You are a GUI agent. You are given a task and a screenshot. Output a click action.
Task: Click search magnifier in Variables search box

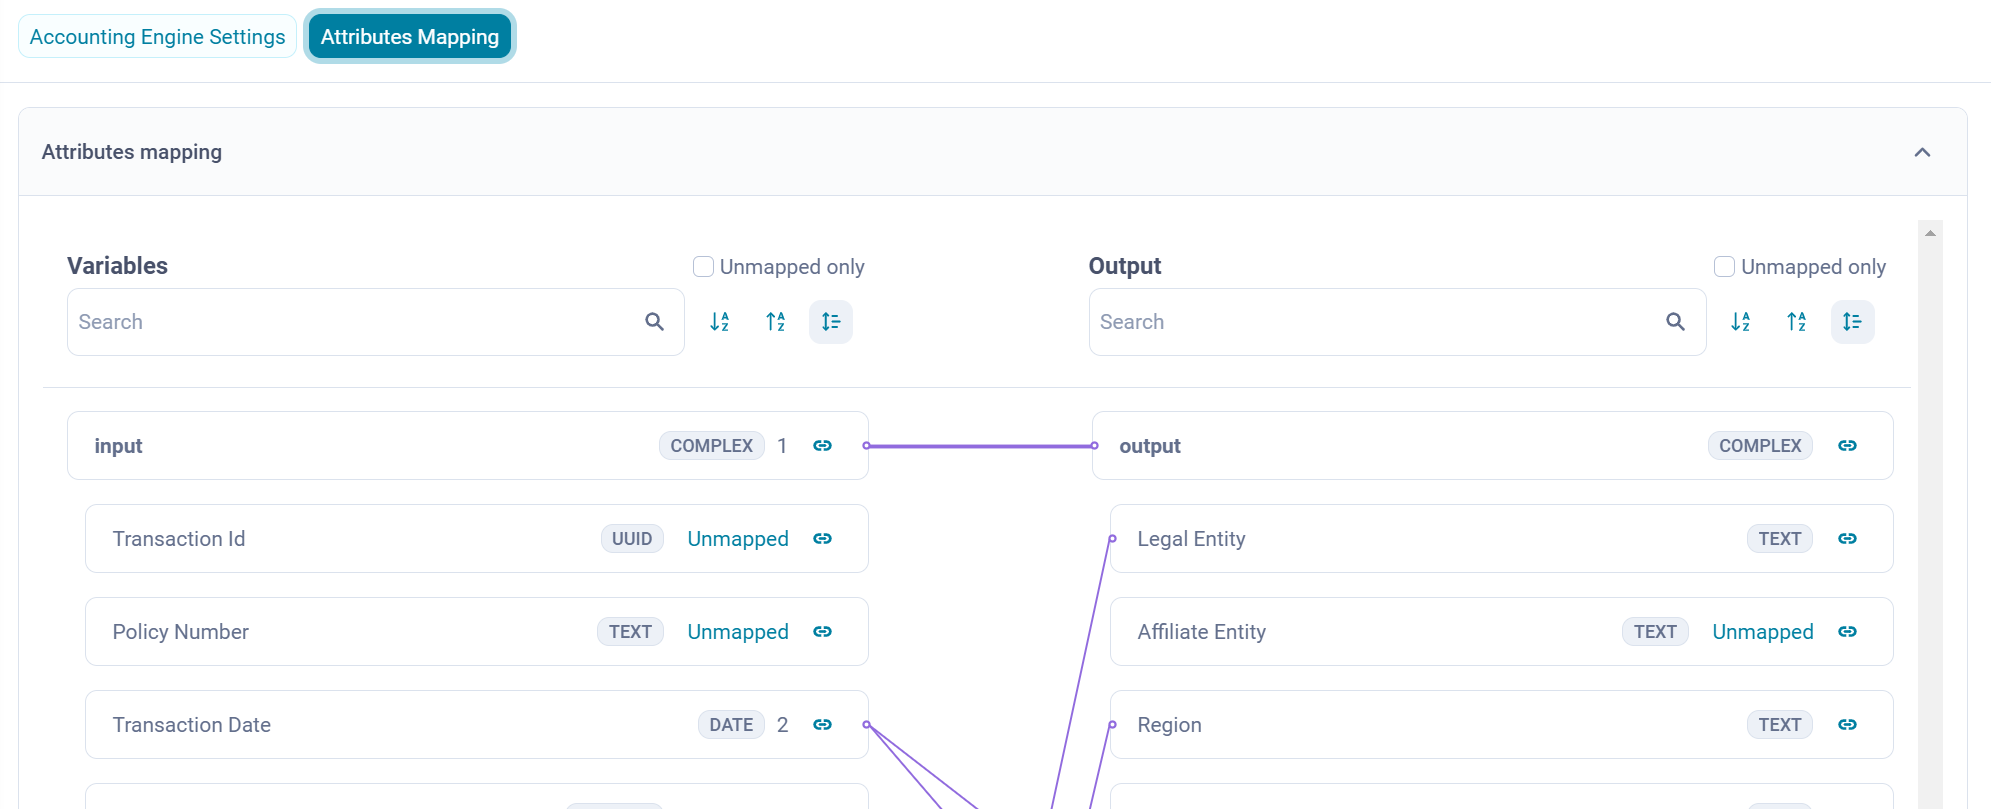[x=655, y=322]
